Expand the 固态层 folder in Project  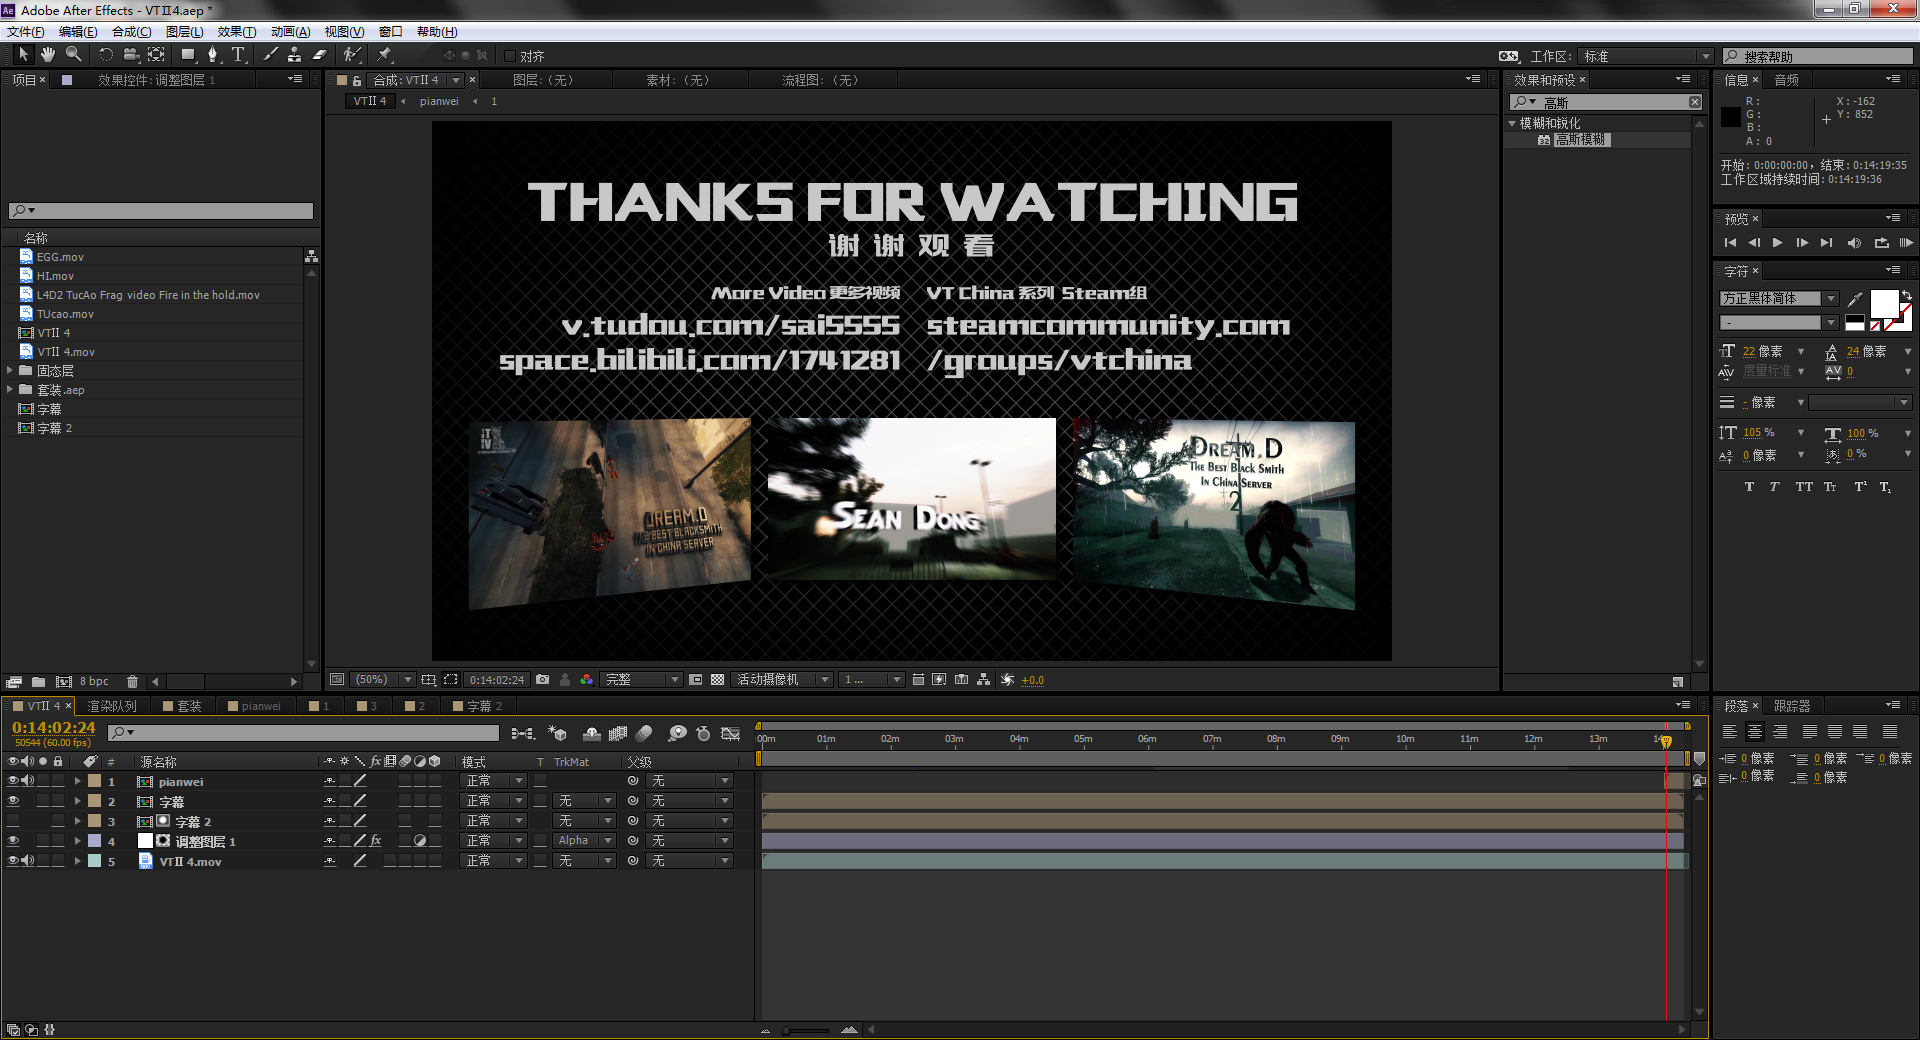(10, 370)
